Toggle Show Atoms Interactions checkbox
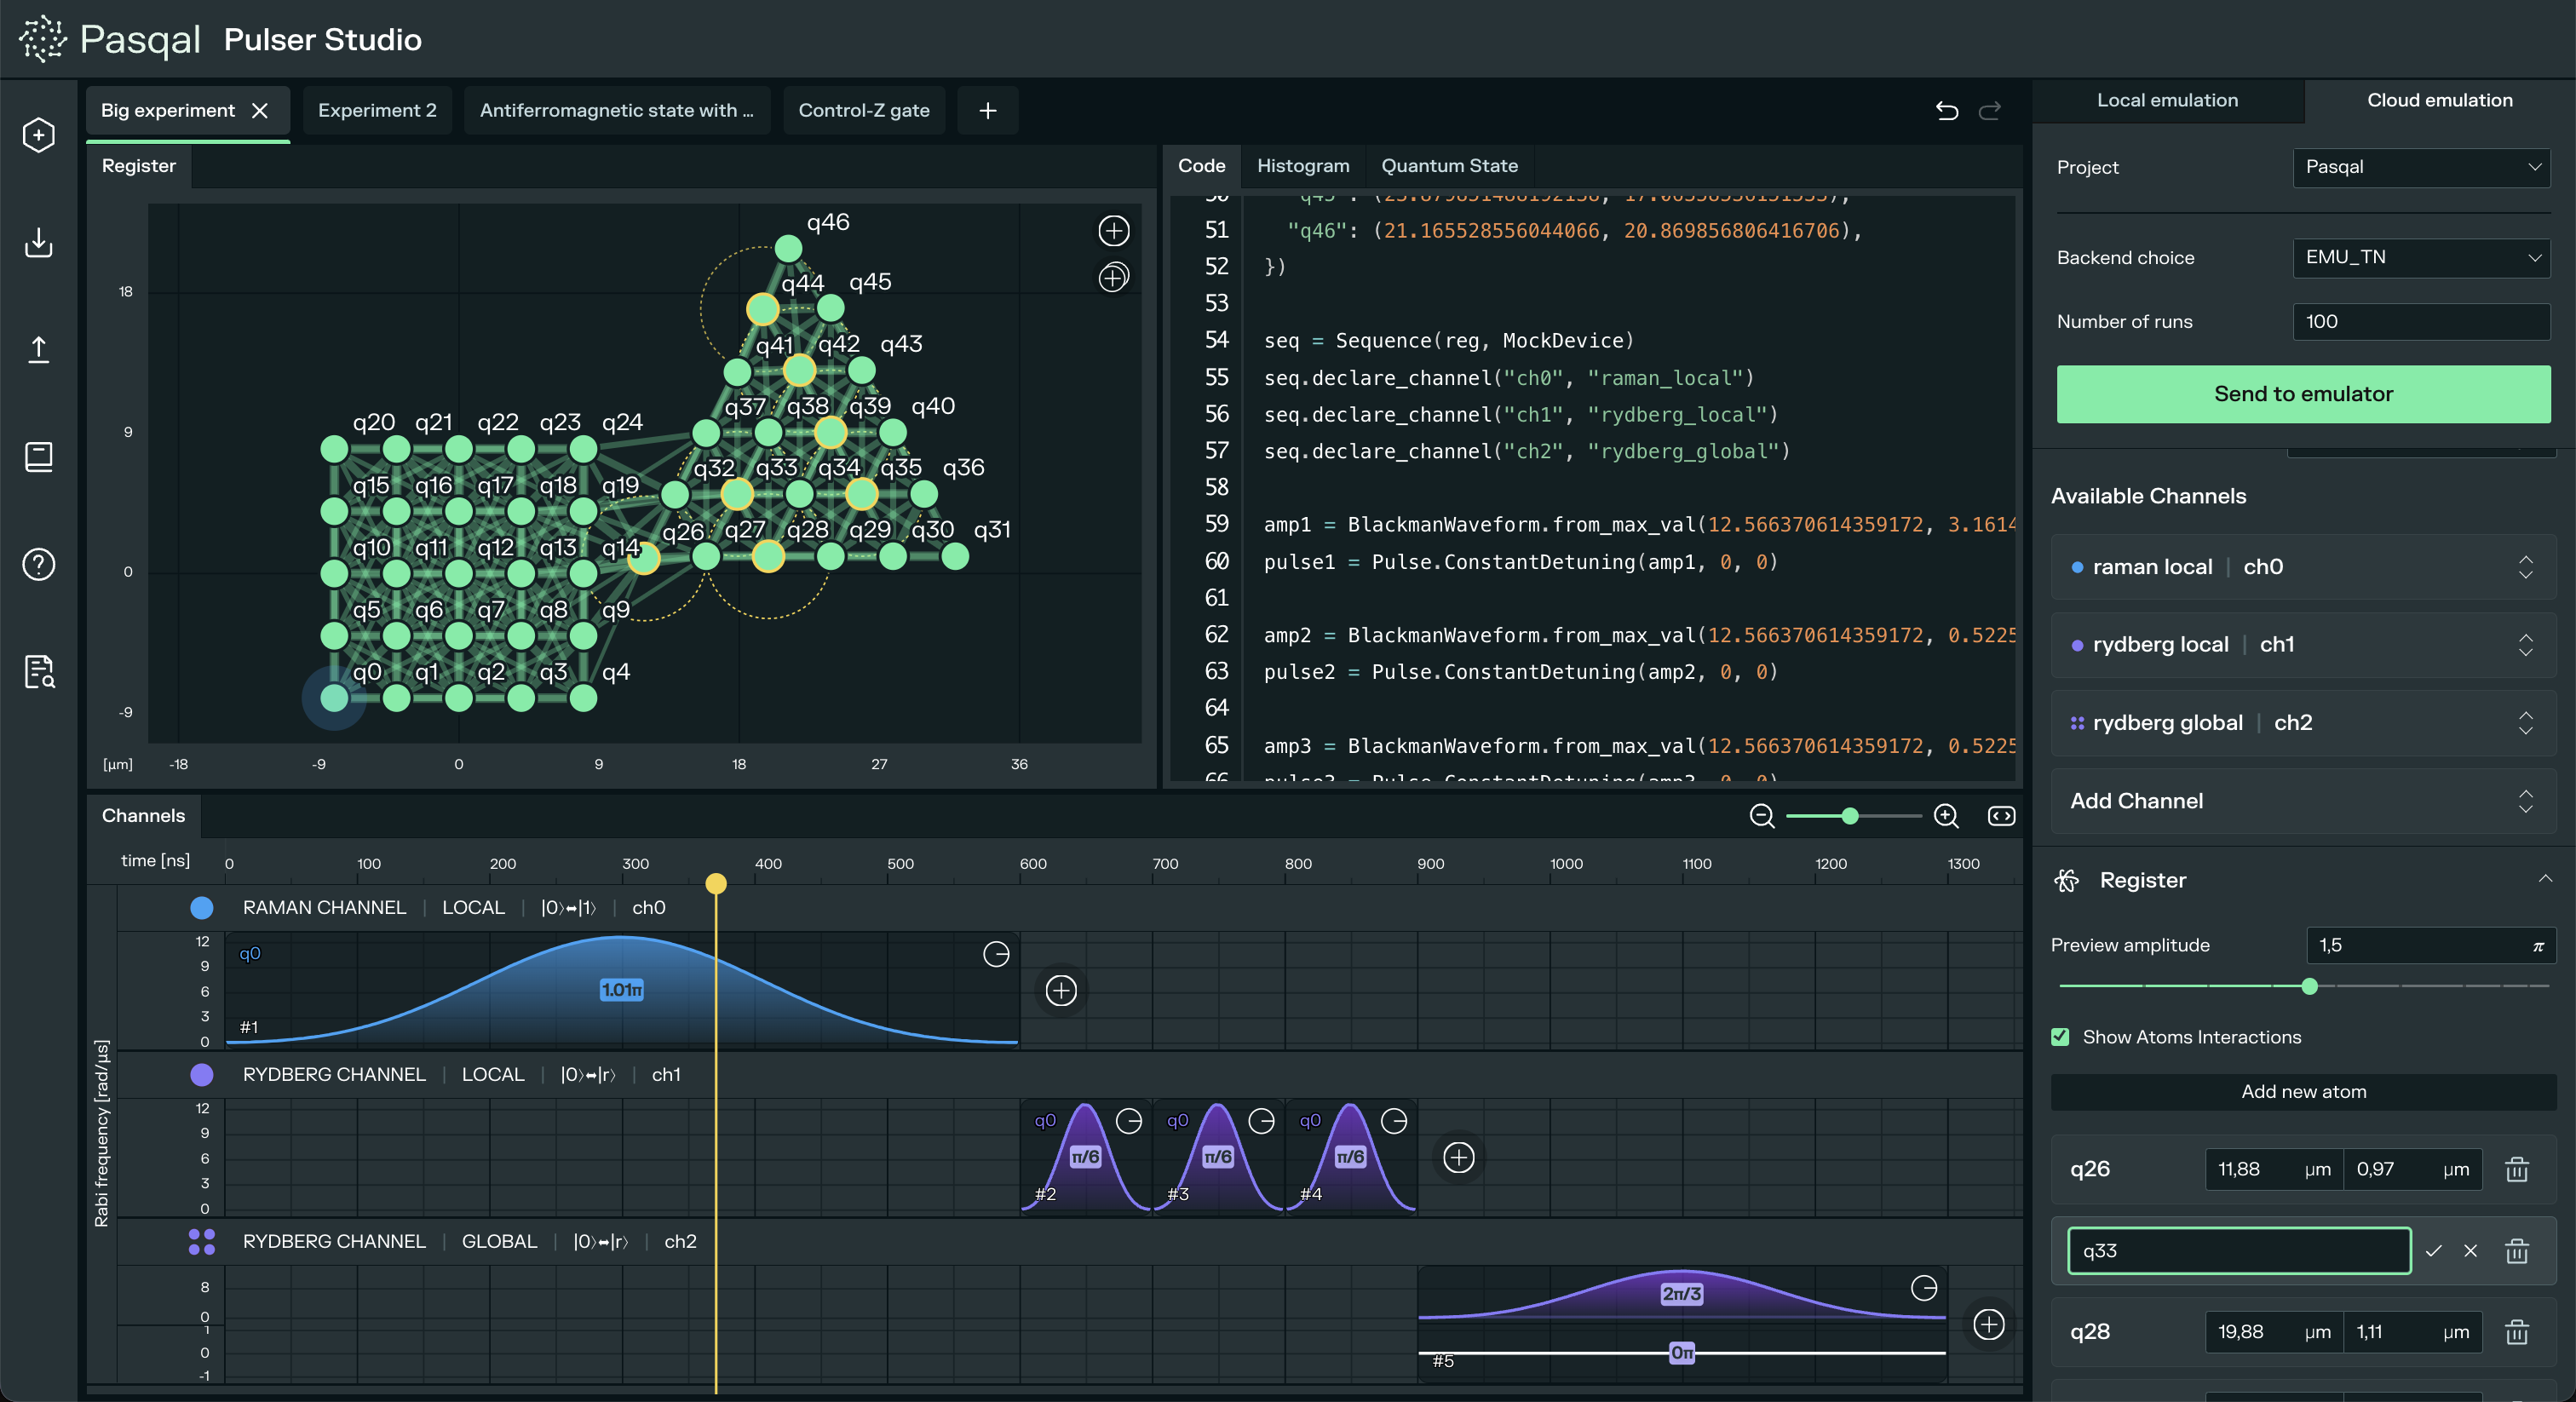 (2061, 1037)
